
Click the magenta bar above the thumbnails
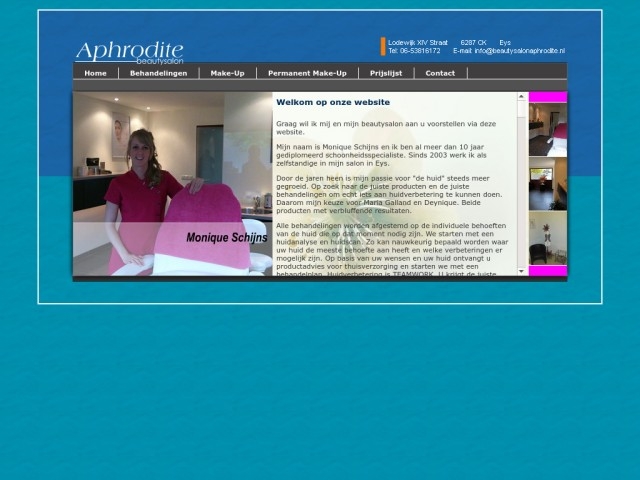tap(547, 97)
